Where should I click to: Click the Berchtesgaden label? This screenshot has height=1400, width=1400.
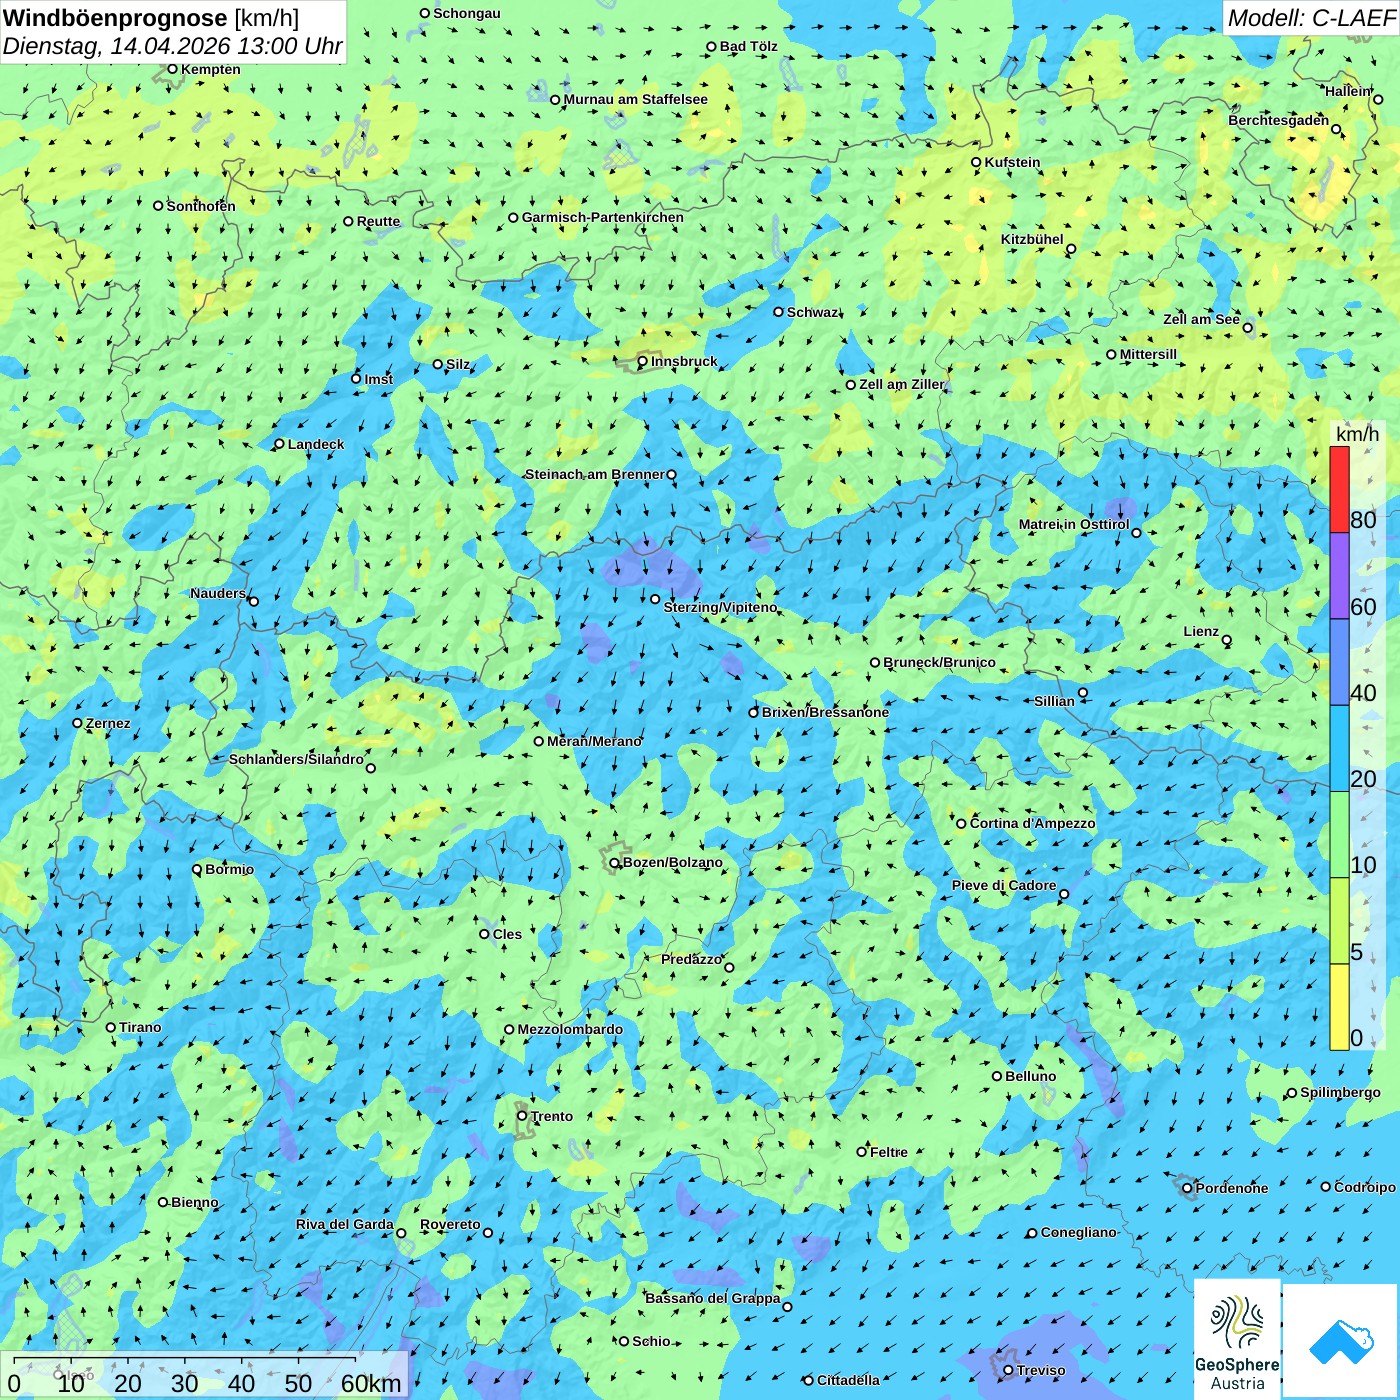[x=1279, y=120]
